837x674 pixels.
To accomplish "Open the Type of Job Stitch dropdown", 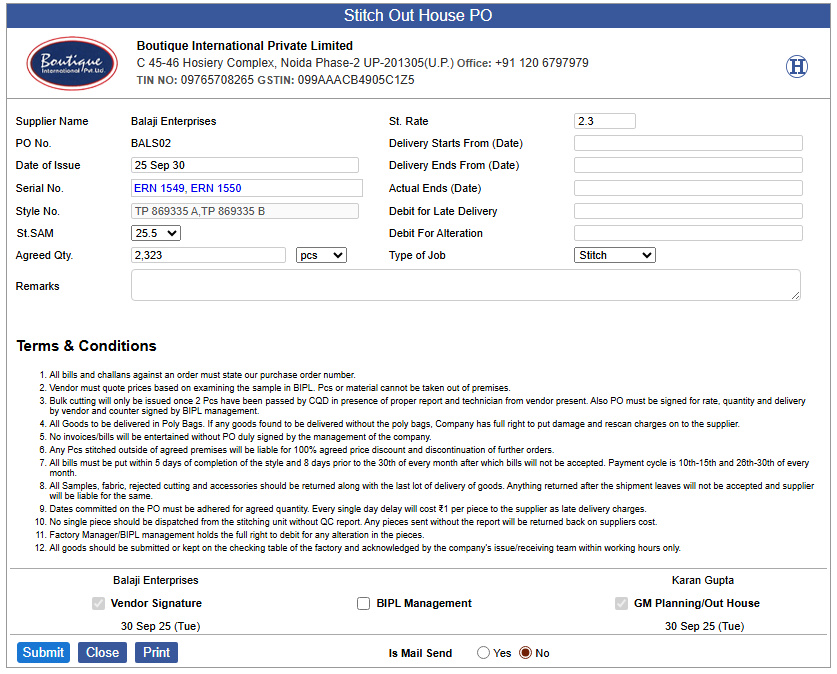I will pyautogui.click(x=615, y=255).
